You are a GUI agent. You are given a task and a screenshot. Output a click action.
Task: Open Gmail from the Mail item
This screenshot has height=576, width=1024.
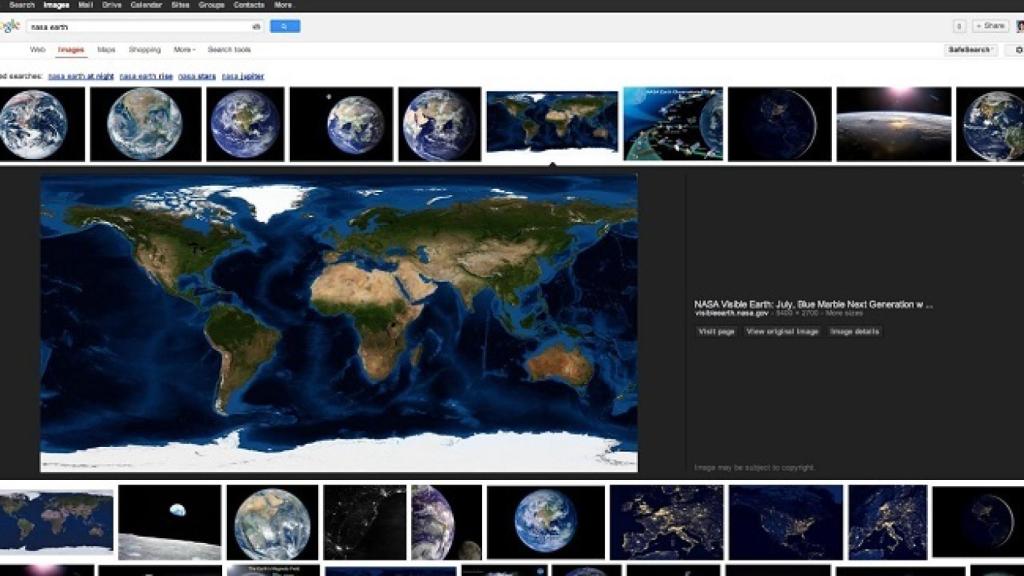pos(86,5)
